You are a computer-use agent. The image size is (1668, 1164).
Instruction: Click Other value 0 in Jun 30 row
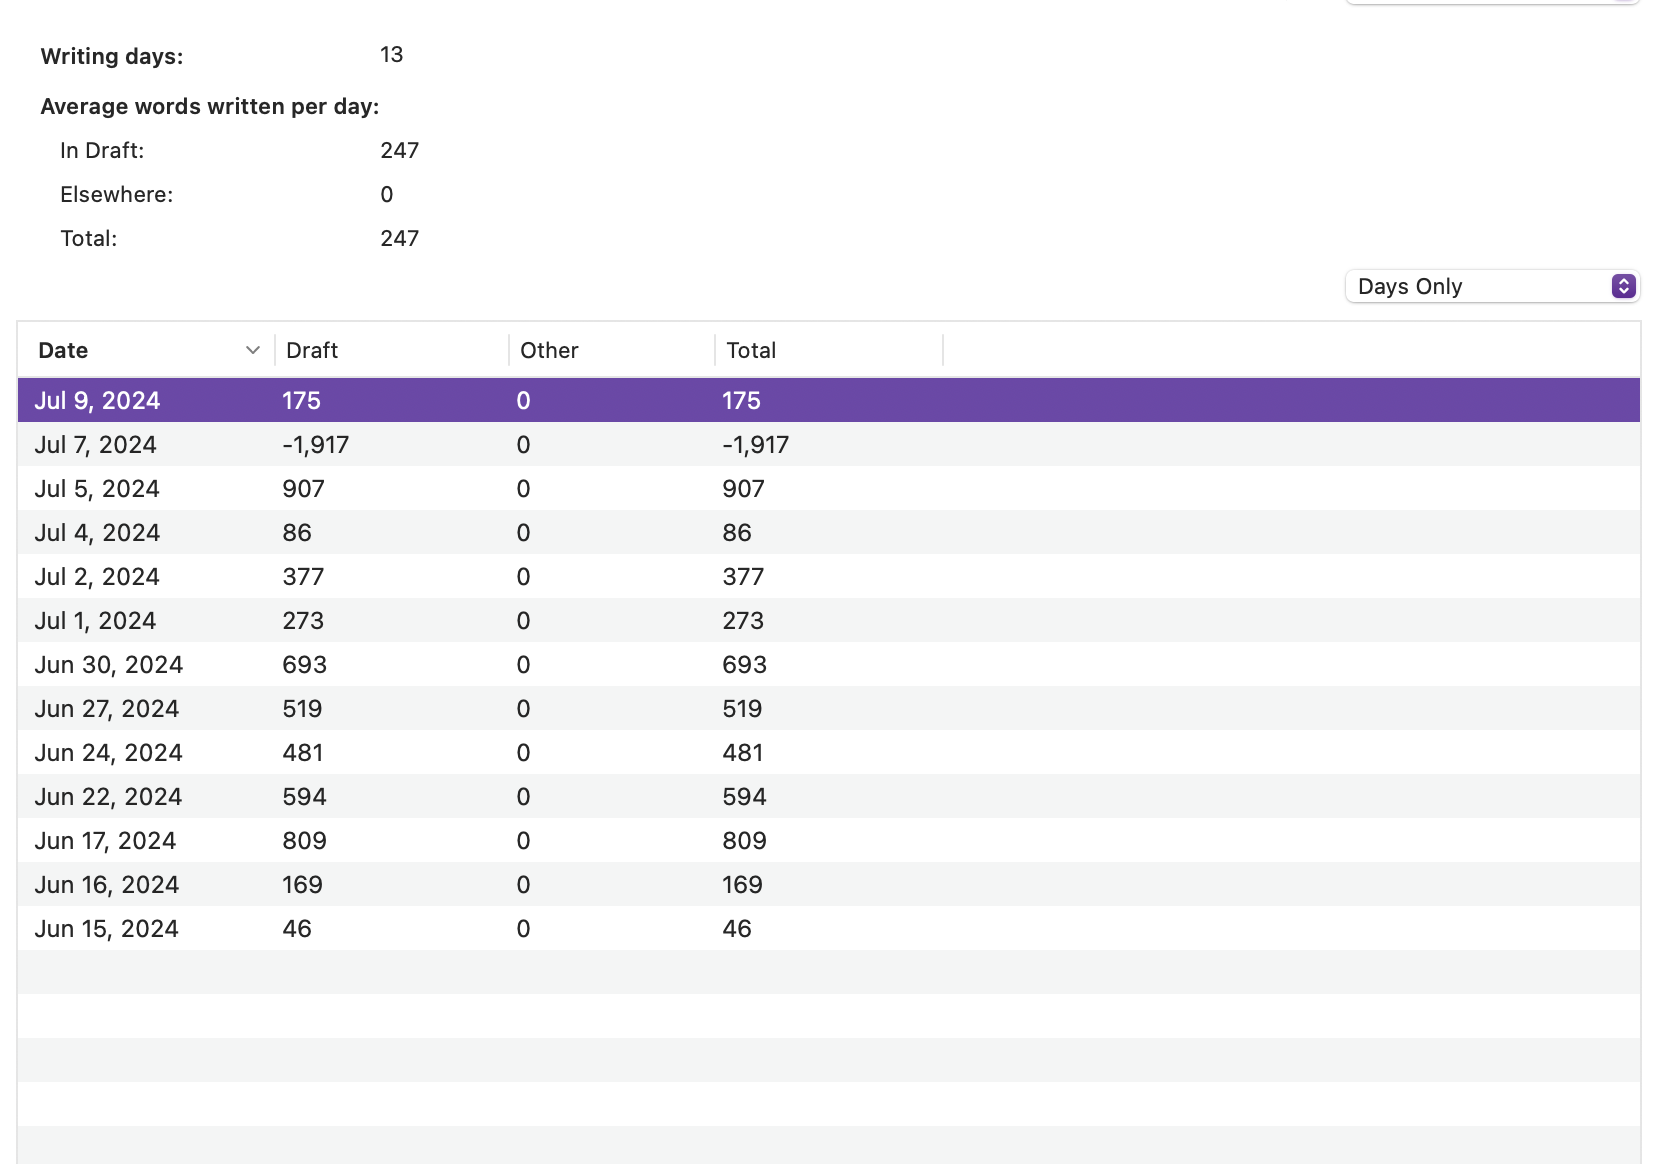523,665
